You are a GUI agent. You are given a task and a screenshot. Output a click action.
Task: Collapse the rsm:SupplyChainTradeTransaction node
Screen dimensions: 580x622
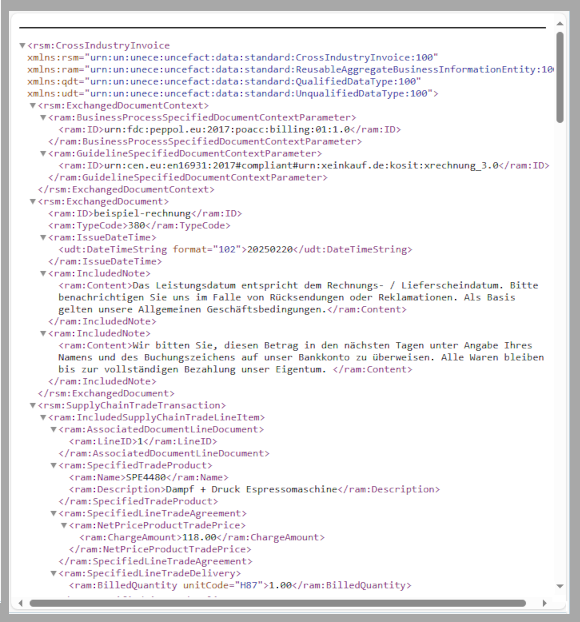pos(33,405)
